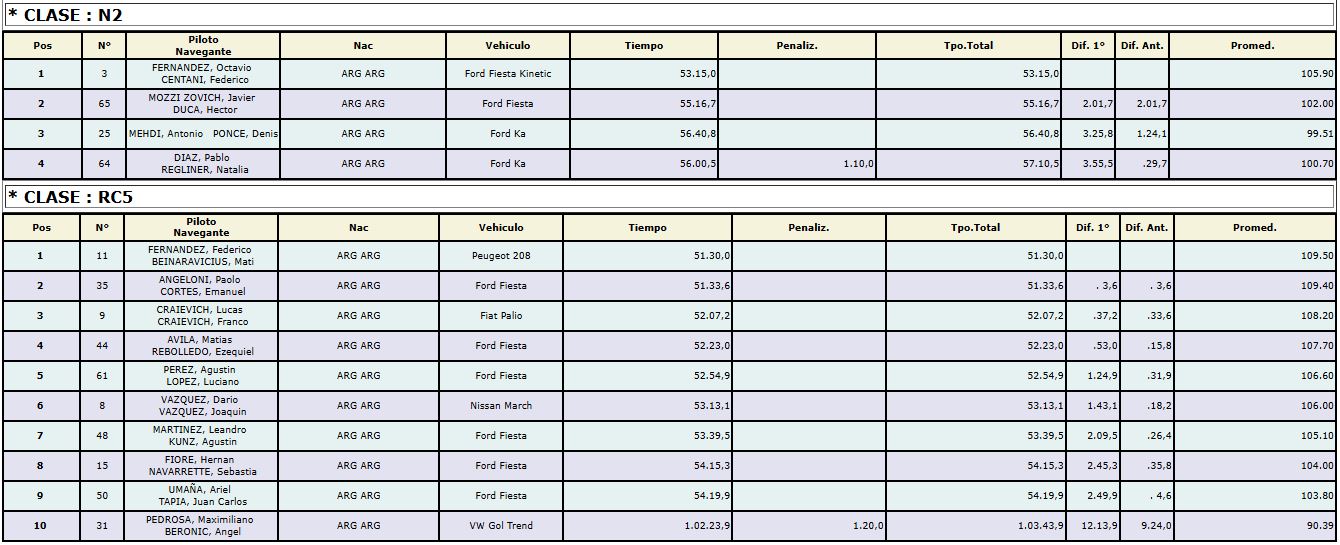
Task: Select the Promed. column header in RC5 table
Action: point(1255,228)
